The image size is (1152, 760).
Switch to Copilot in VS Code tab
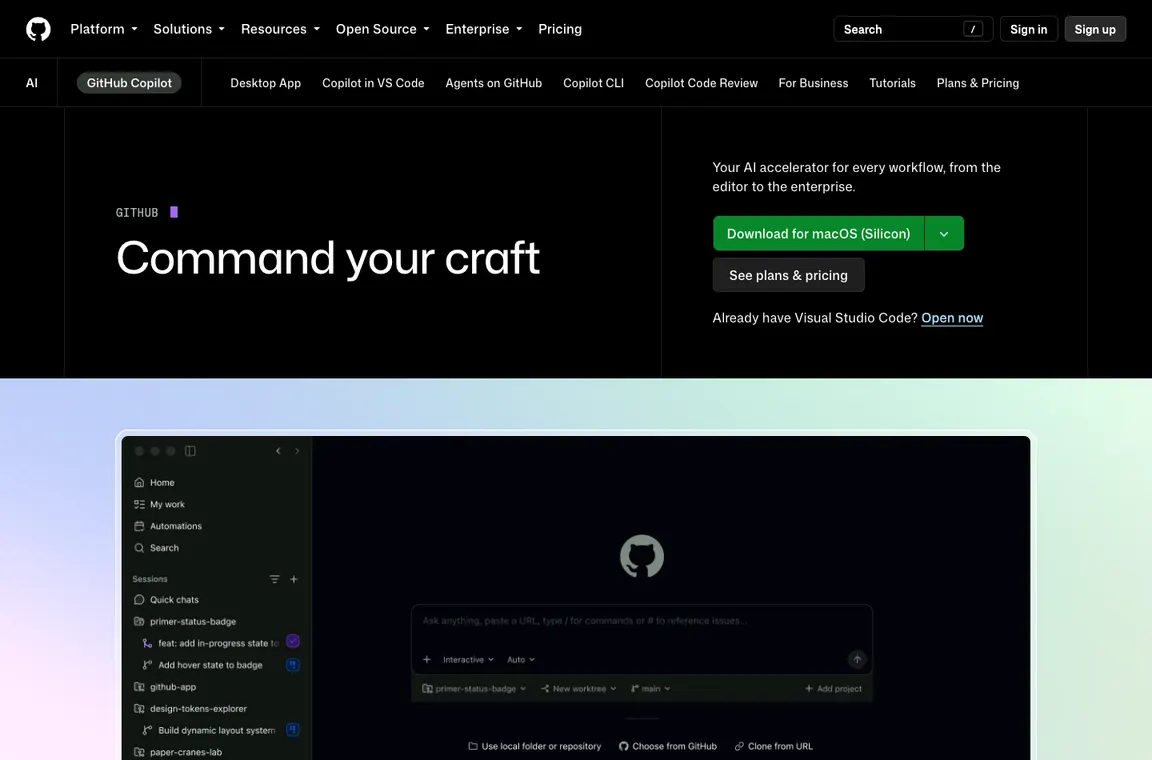click(x=373, y=83)
